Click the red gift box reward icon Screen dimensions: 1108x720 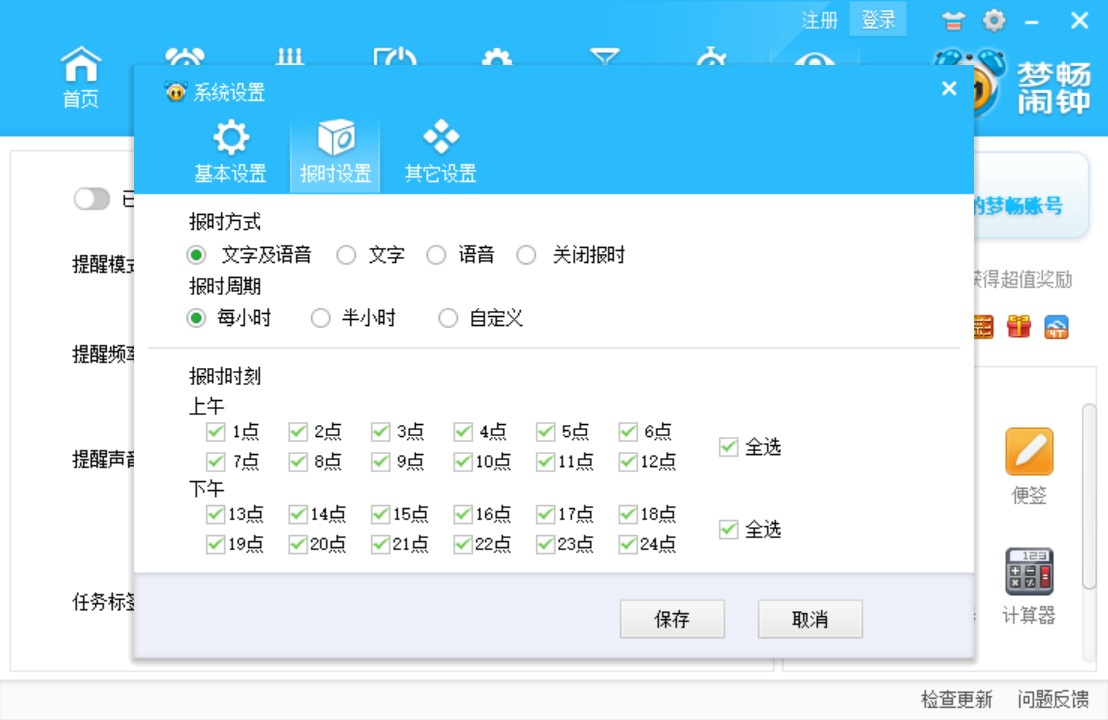pos(1018,327)
